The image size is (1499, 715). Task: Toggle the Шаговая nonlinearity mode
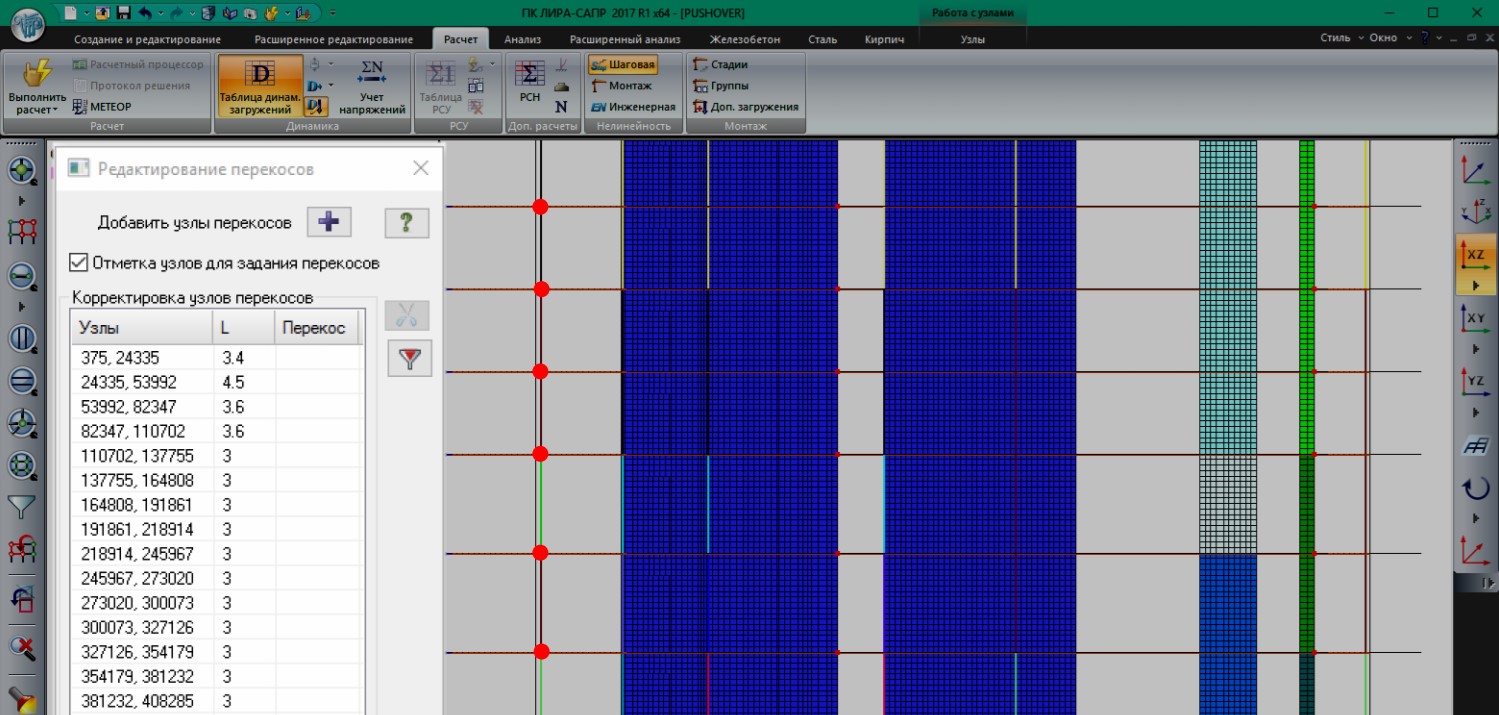click(x=622, y=65)
